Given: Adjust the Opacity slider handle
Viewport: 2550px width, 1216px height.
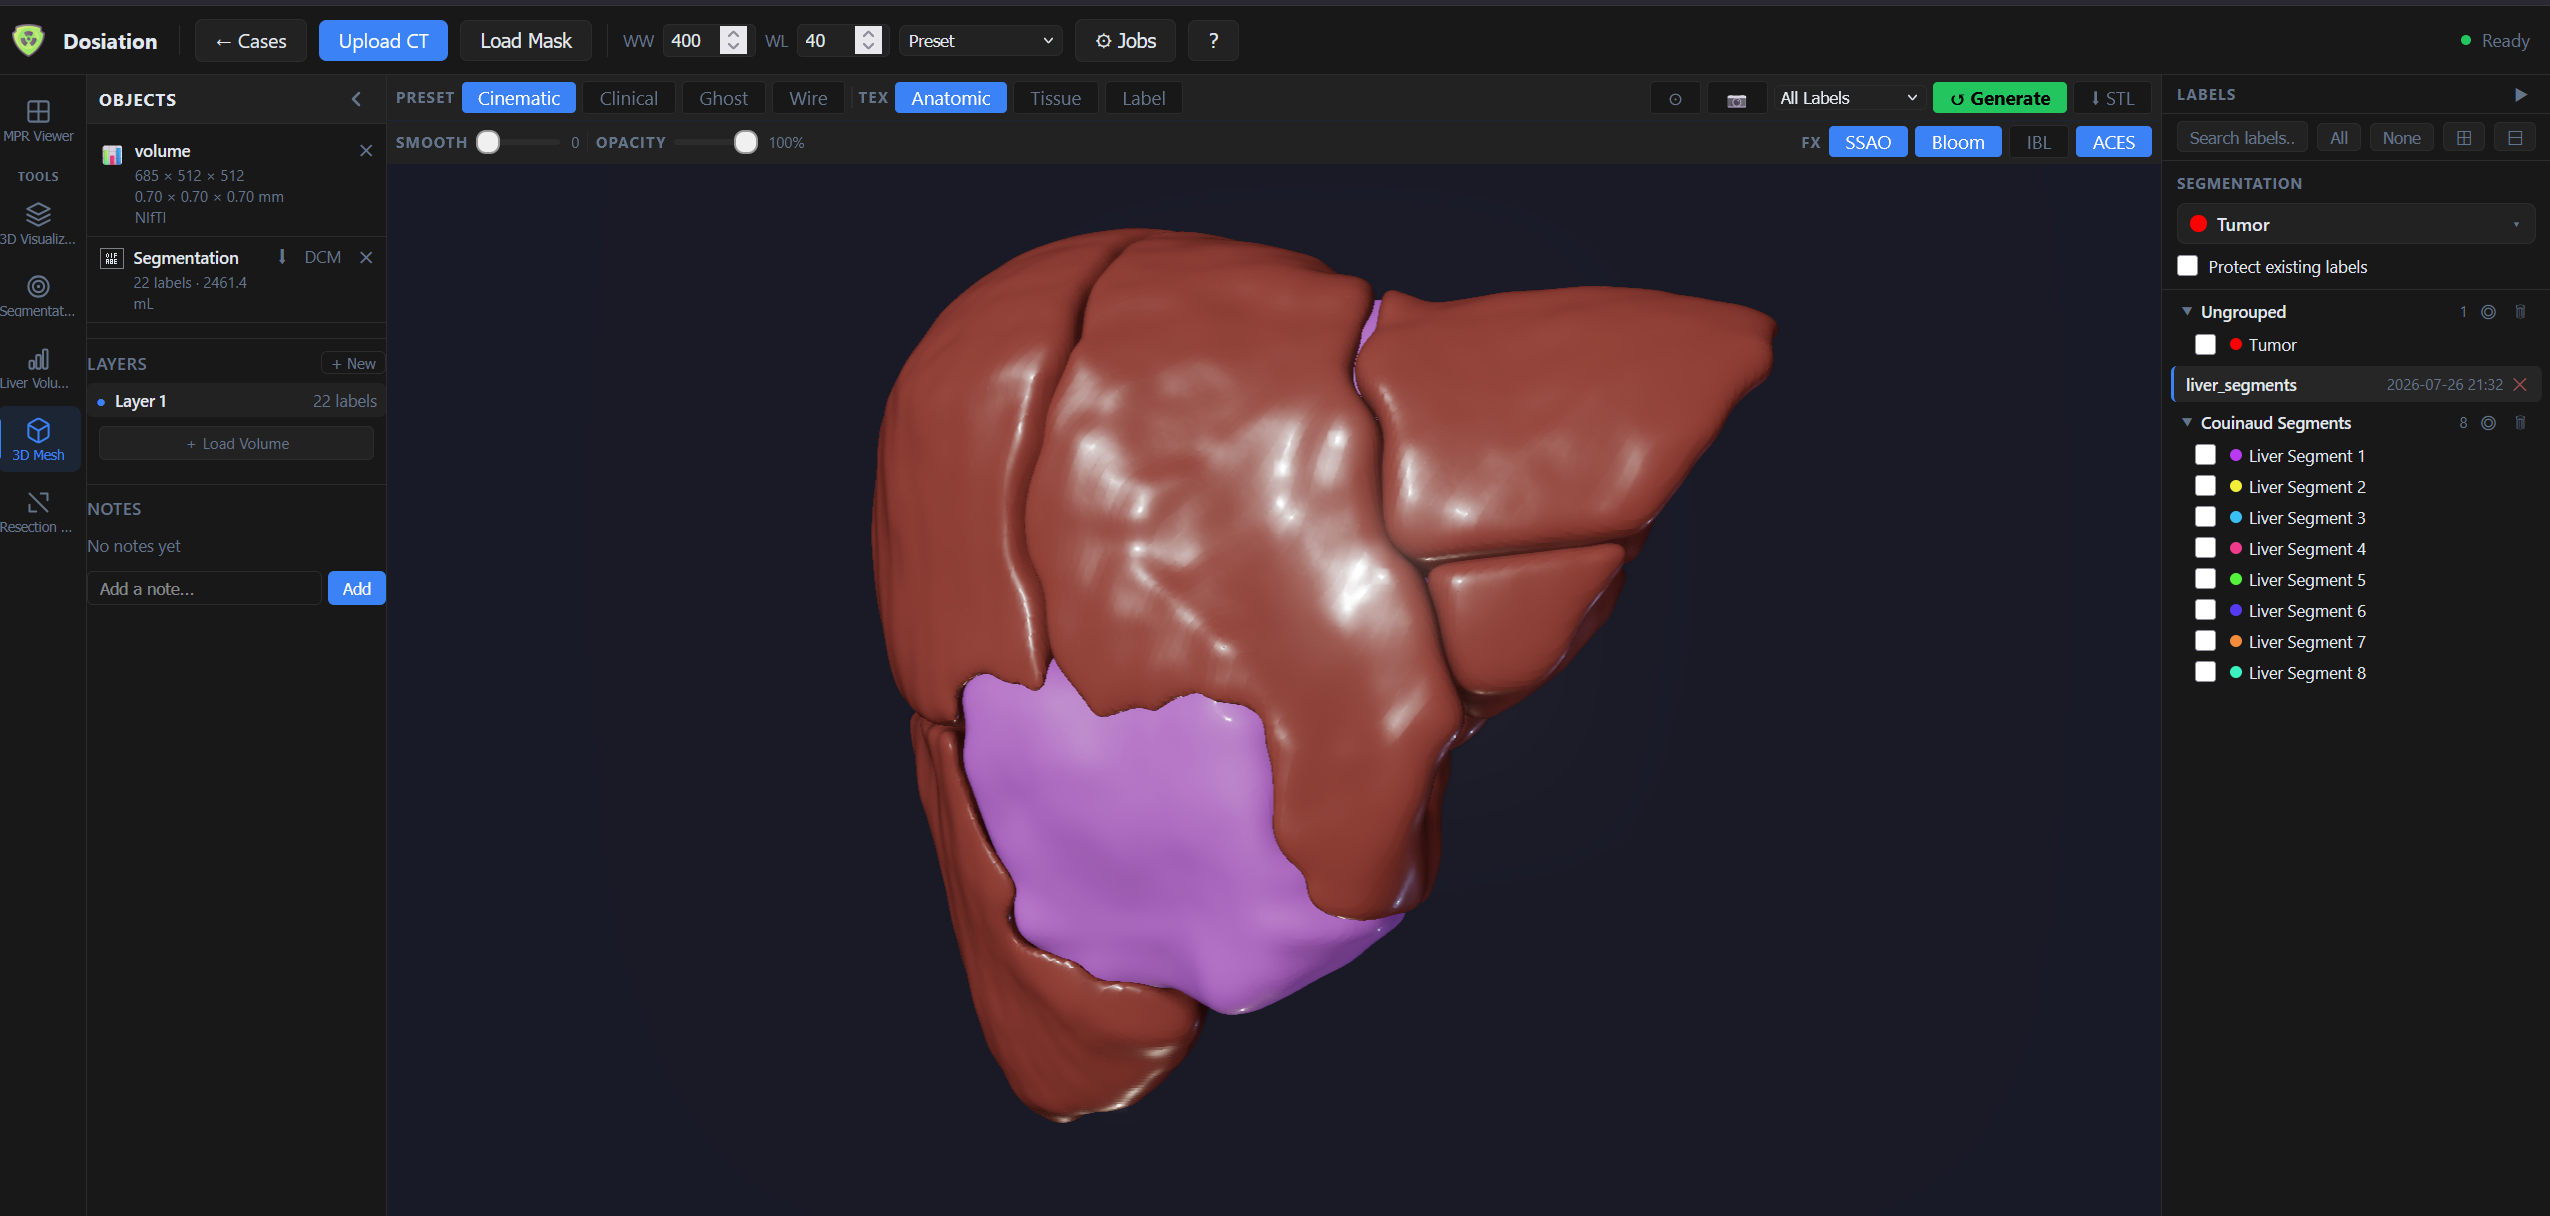Looking at the screenshot, I should coord(746,142).
